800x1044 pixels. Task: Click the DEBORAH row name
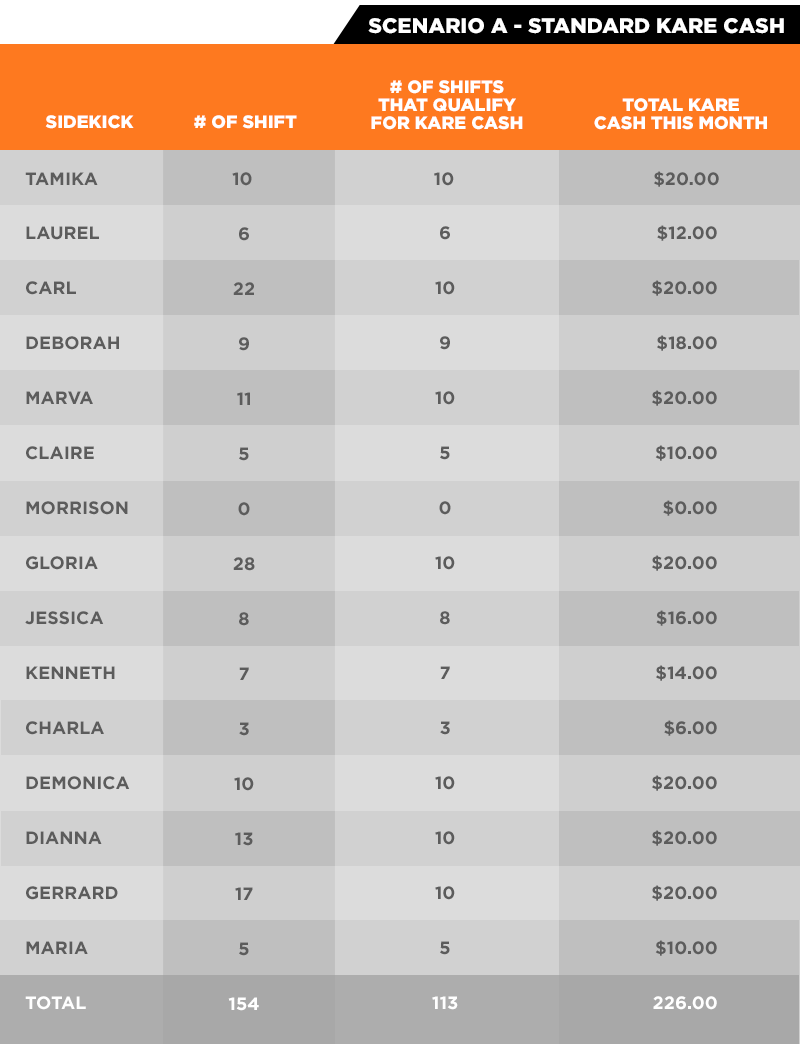[x=73, y=343]
